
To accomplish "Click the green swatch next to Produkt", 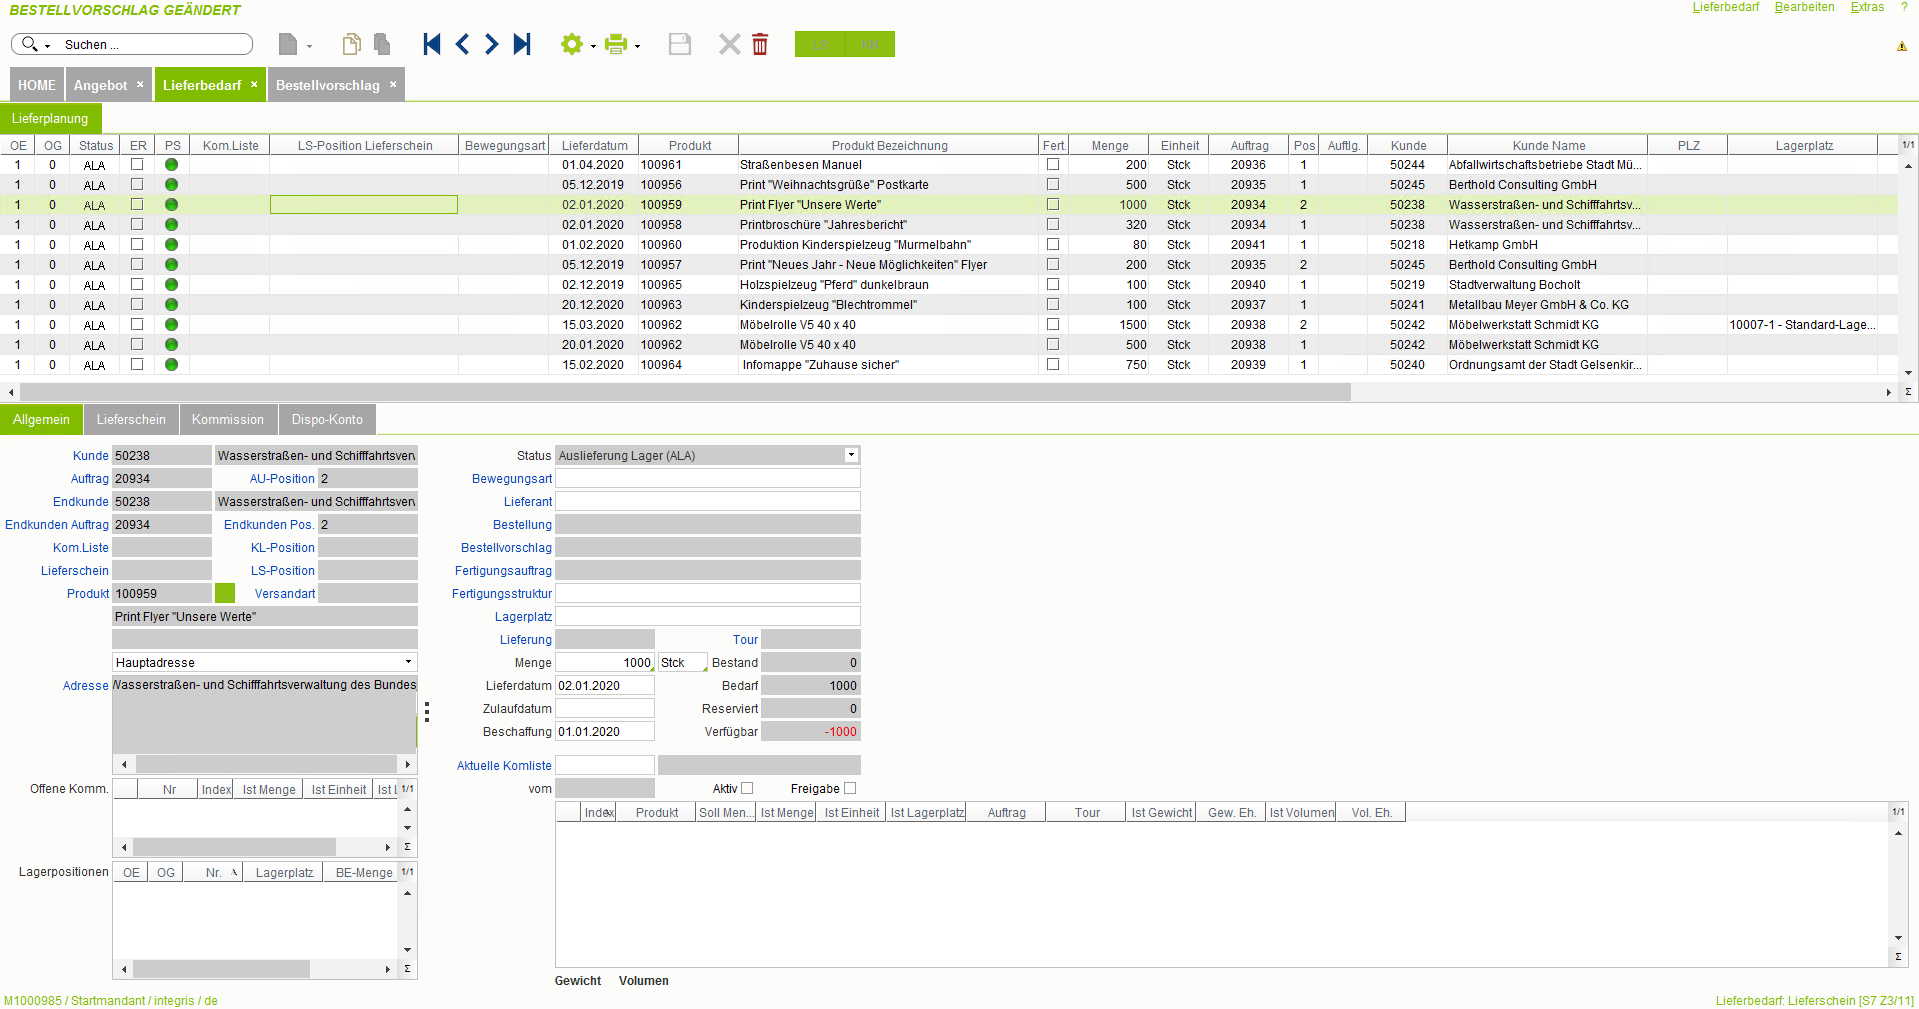I will (x=225, y=593).
